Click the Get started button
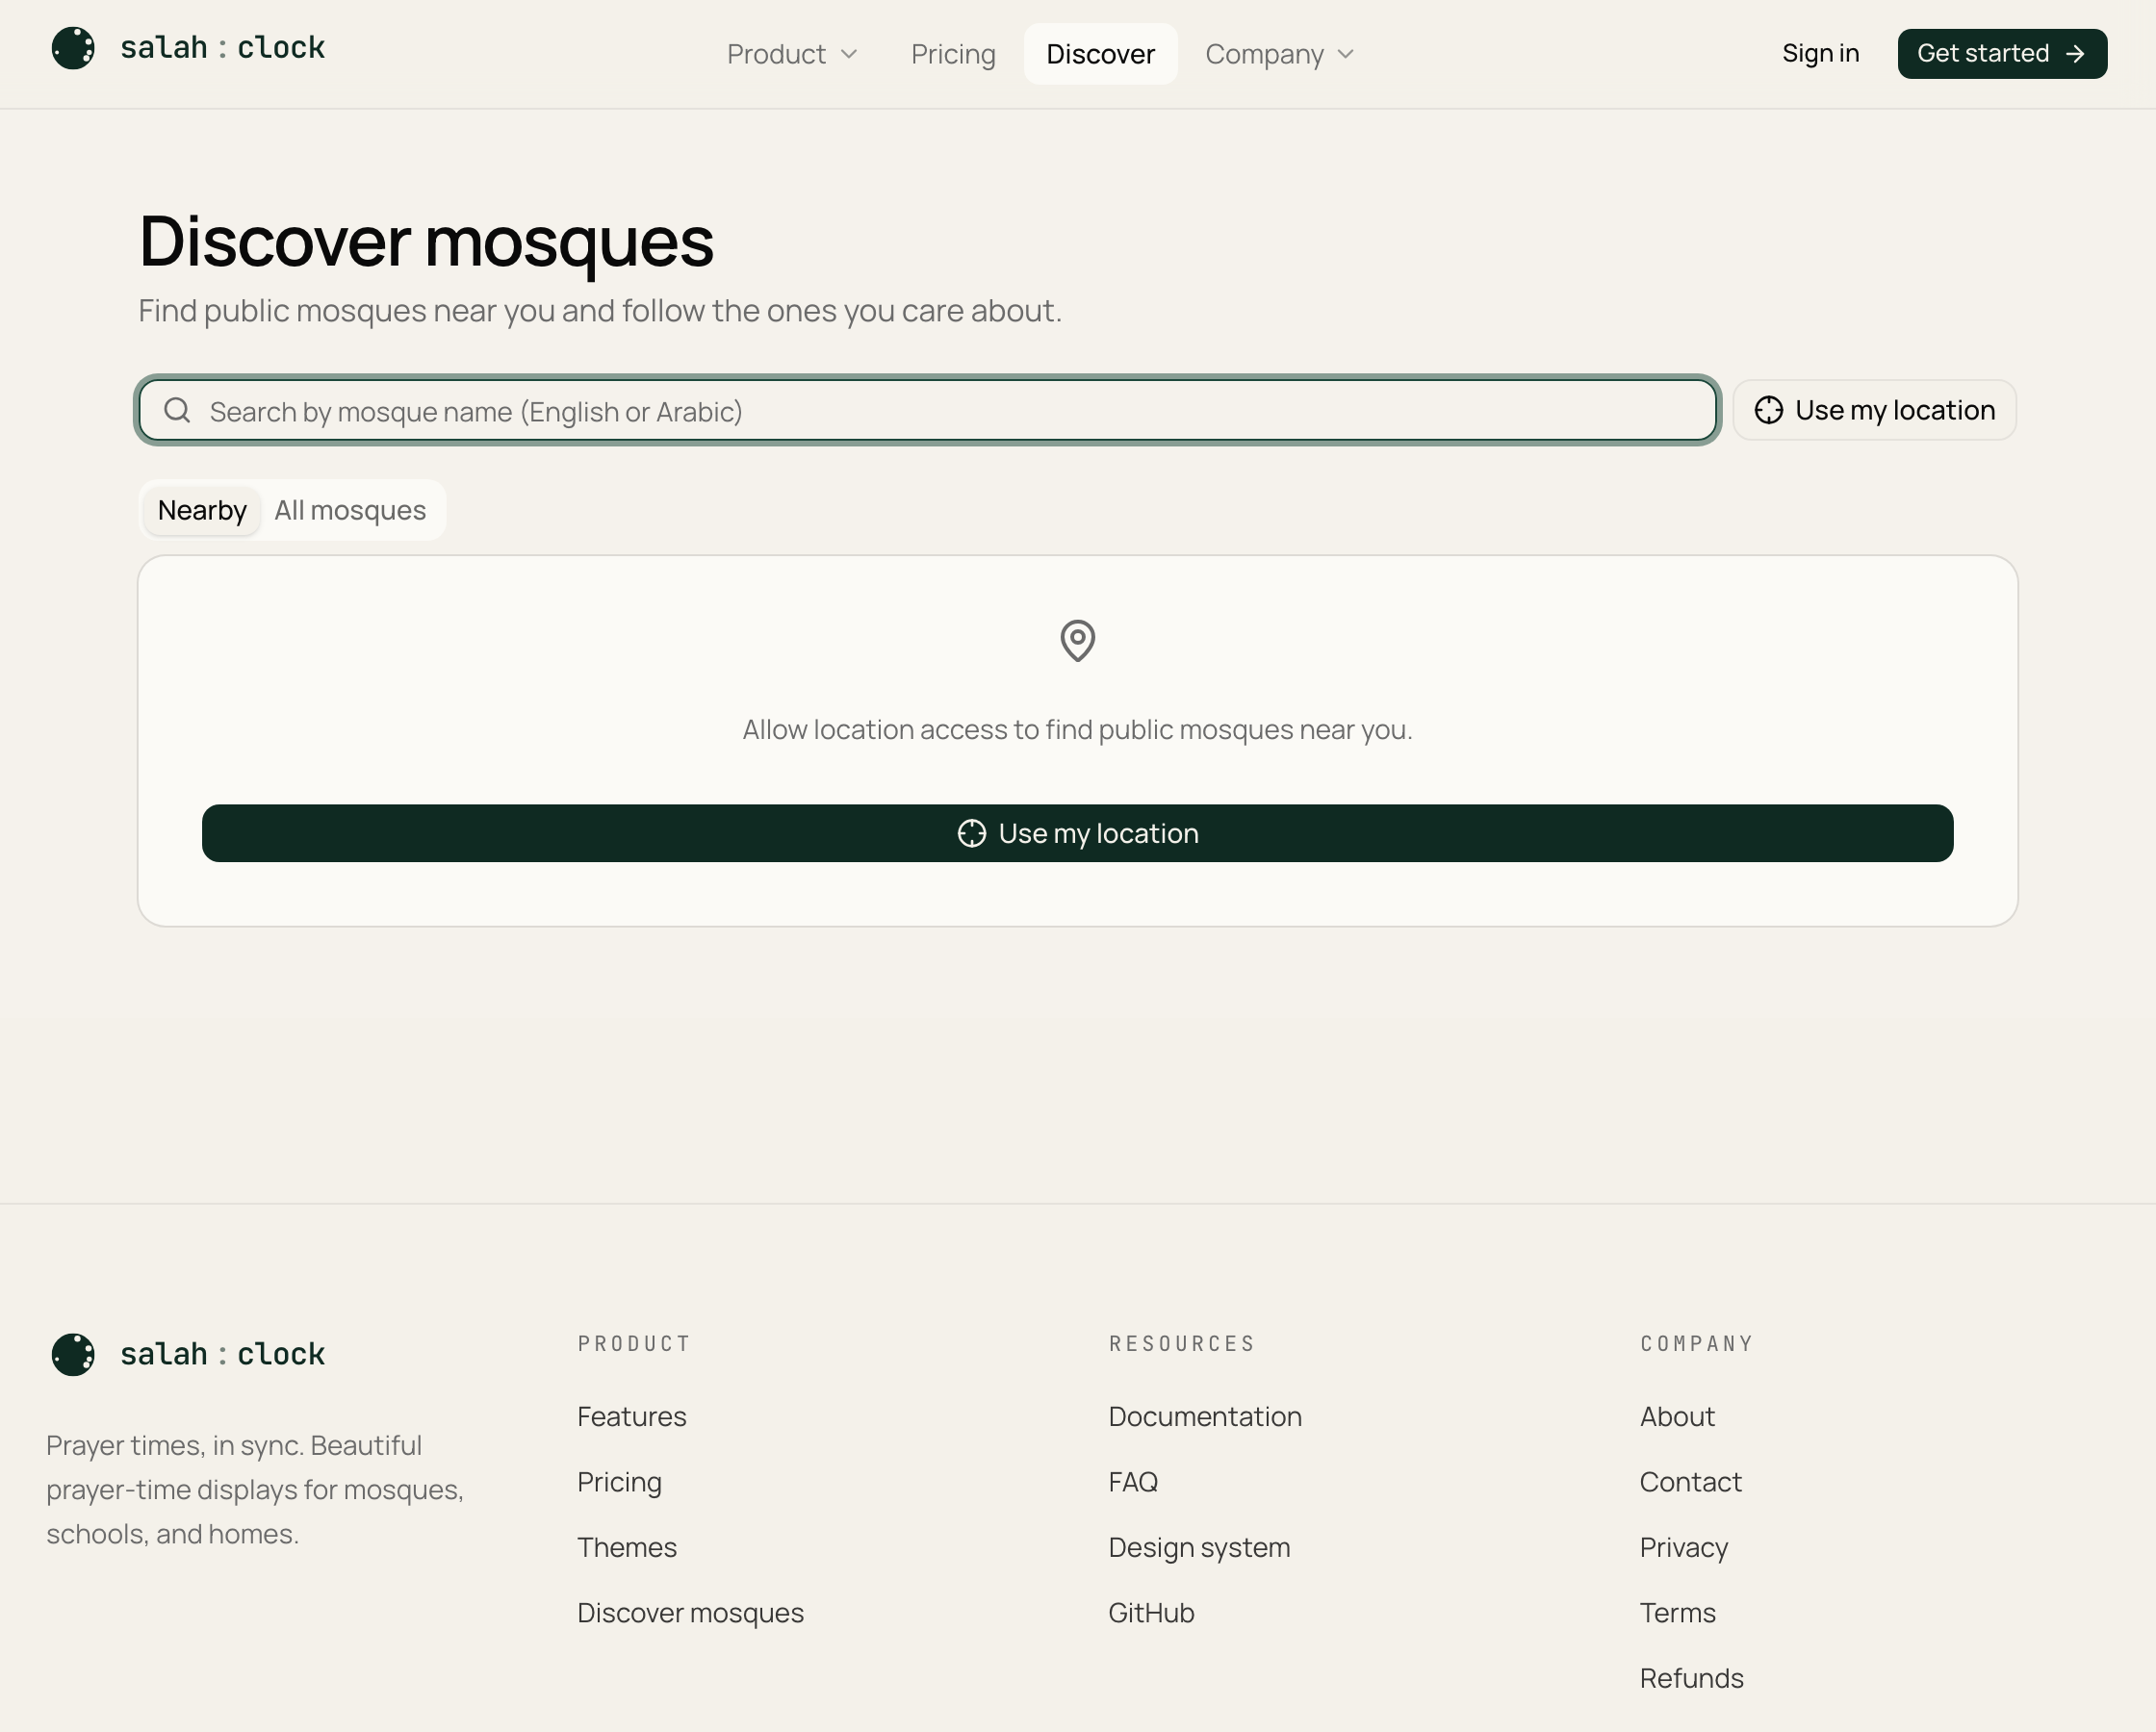 (x=2002, y=53)
